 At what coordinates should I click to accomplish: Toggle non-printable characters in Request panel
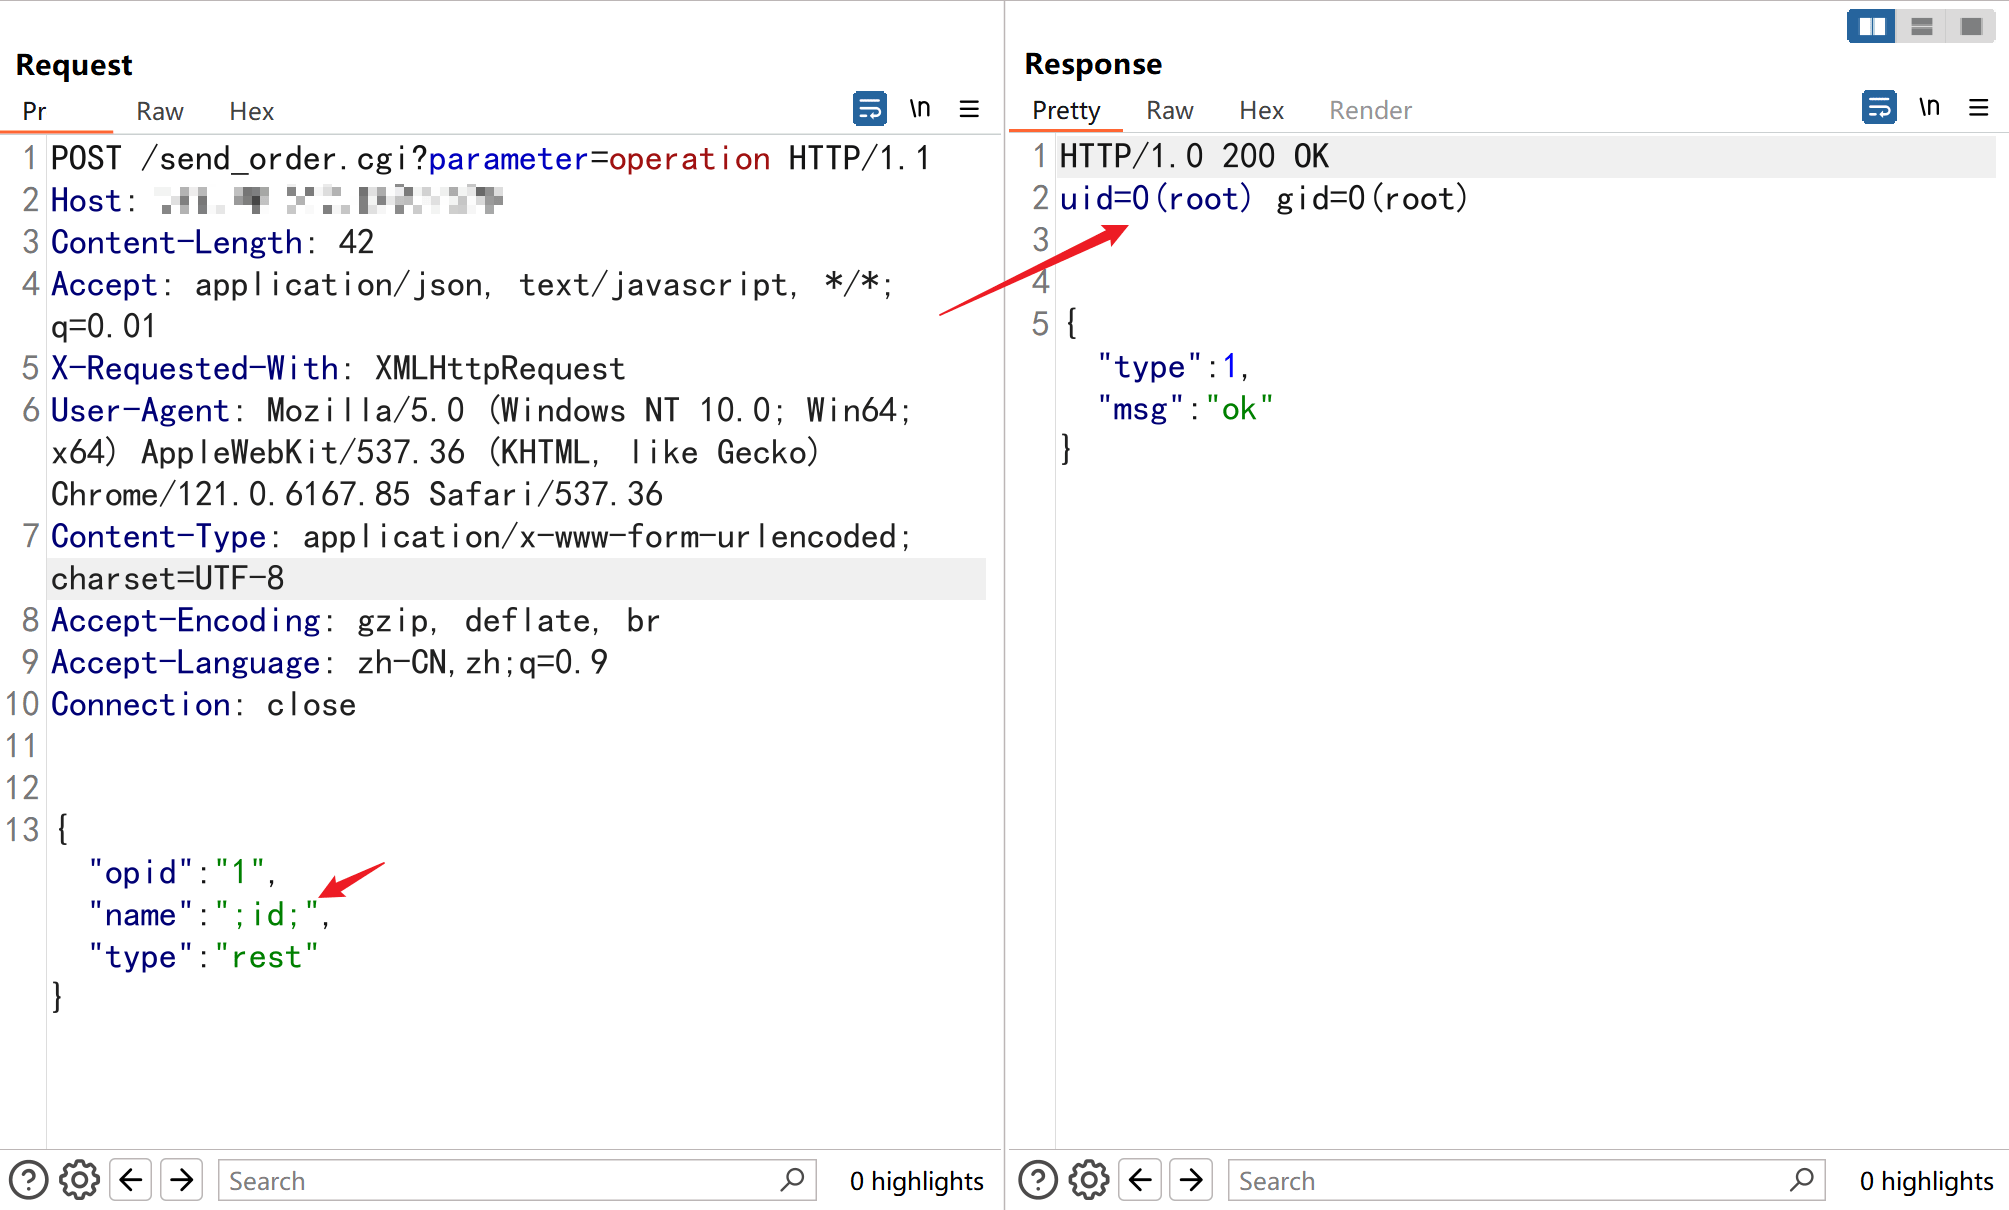[x=919, y=108]
